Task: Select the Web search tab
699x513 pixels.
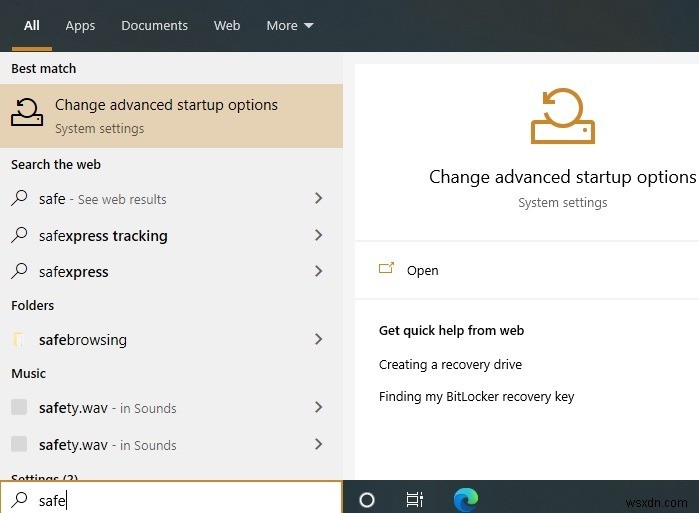Action: pos(227,26)
